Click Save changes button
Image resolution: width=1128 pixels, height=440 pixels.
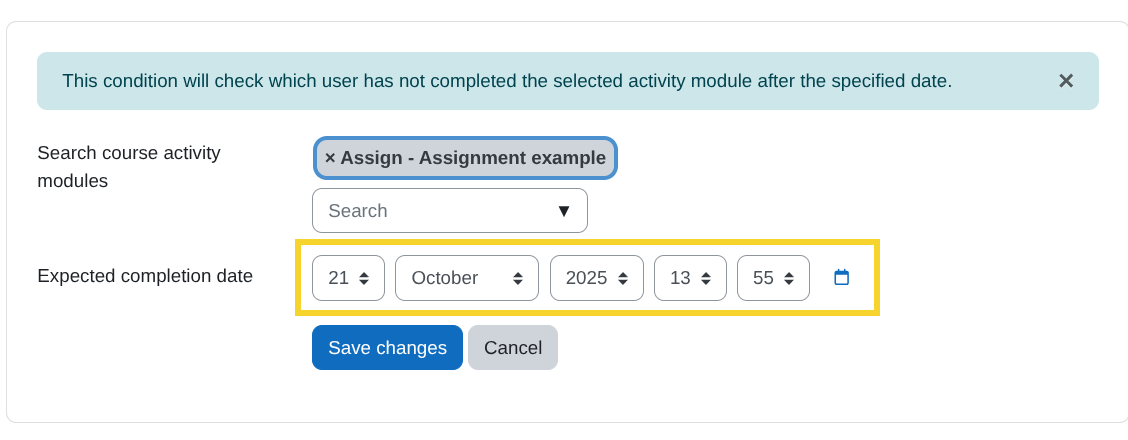click(x=387, y=348)
